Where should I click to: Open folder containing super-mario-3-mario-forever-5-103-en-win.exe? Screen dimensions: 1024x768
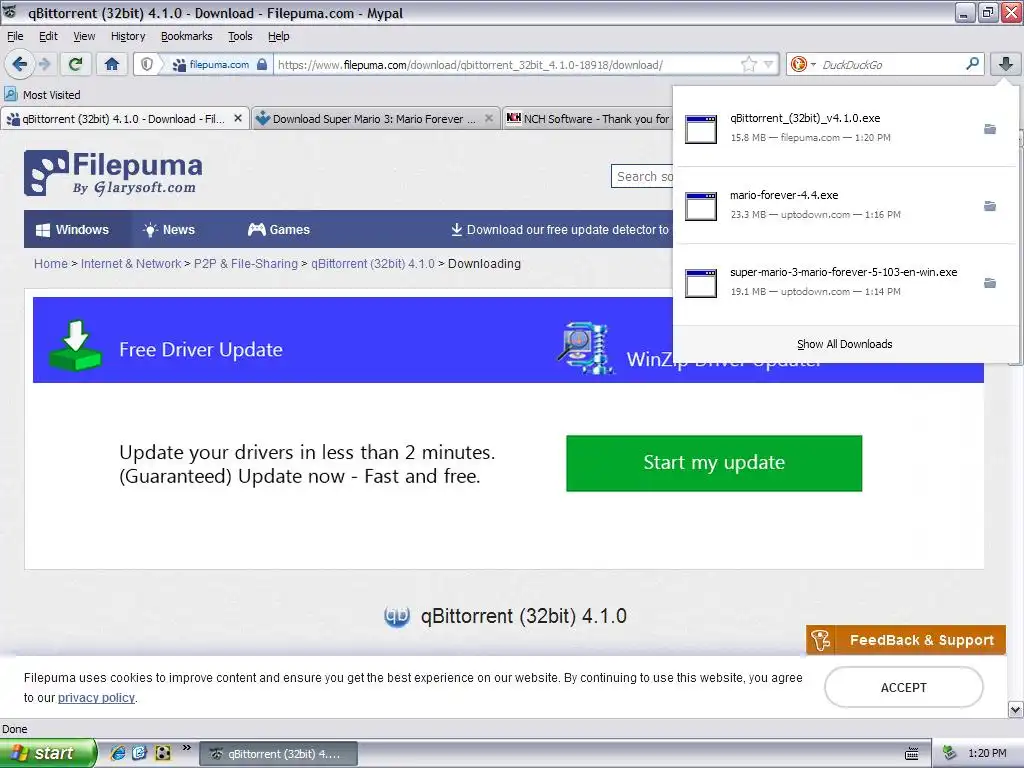click(x=990, y=283)
